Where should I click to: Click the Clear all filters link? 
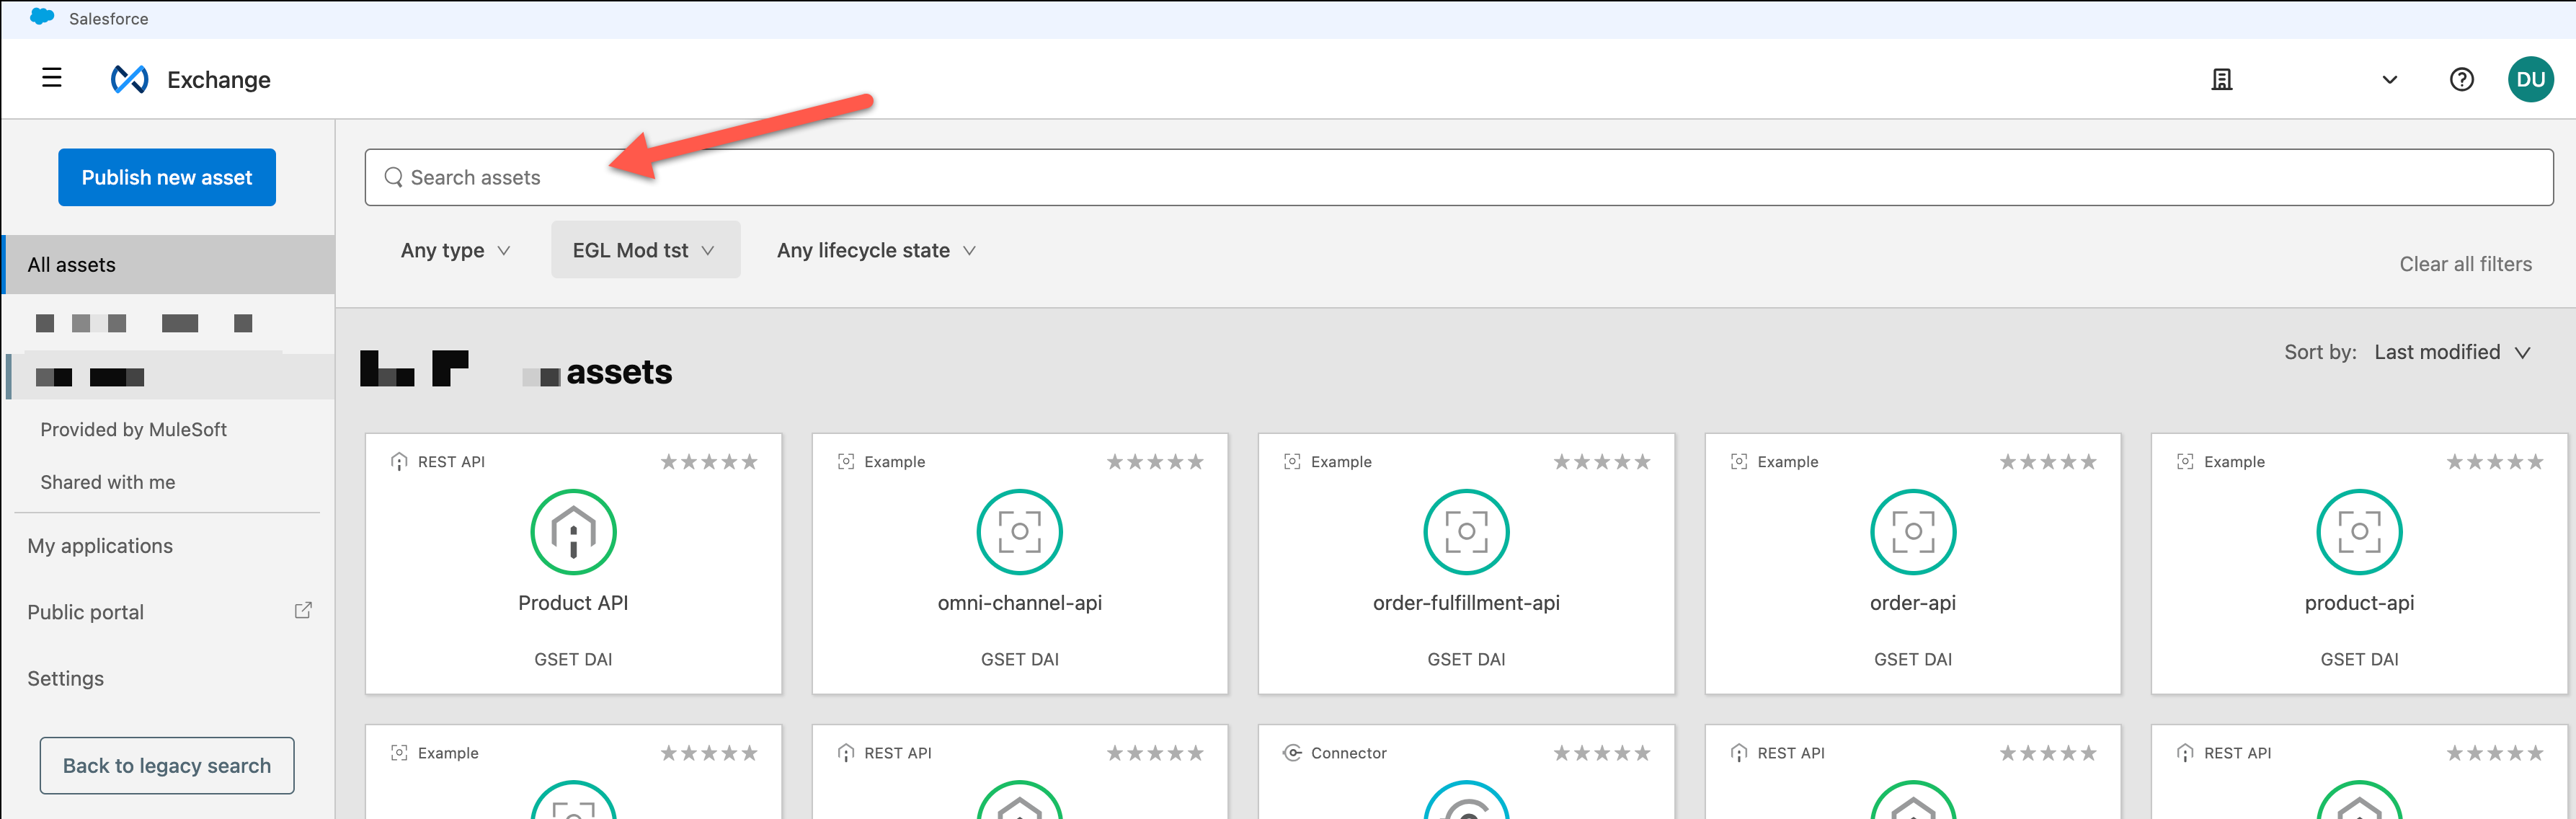tap(2465, 264)
